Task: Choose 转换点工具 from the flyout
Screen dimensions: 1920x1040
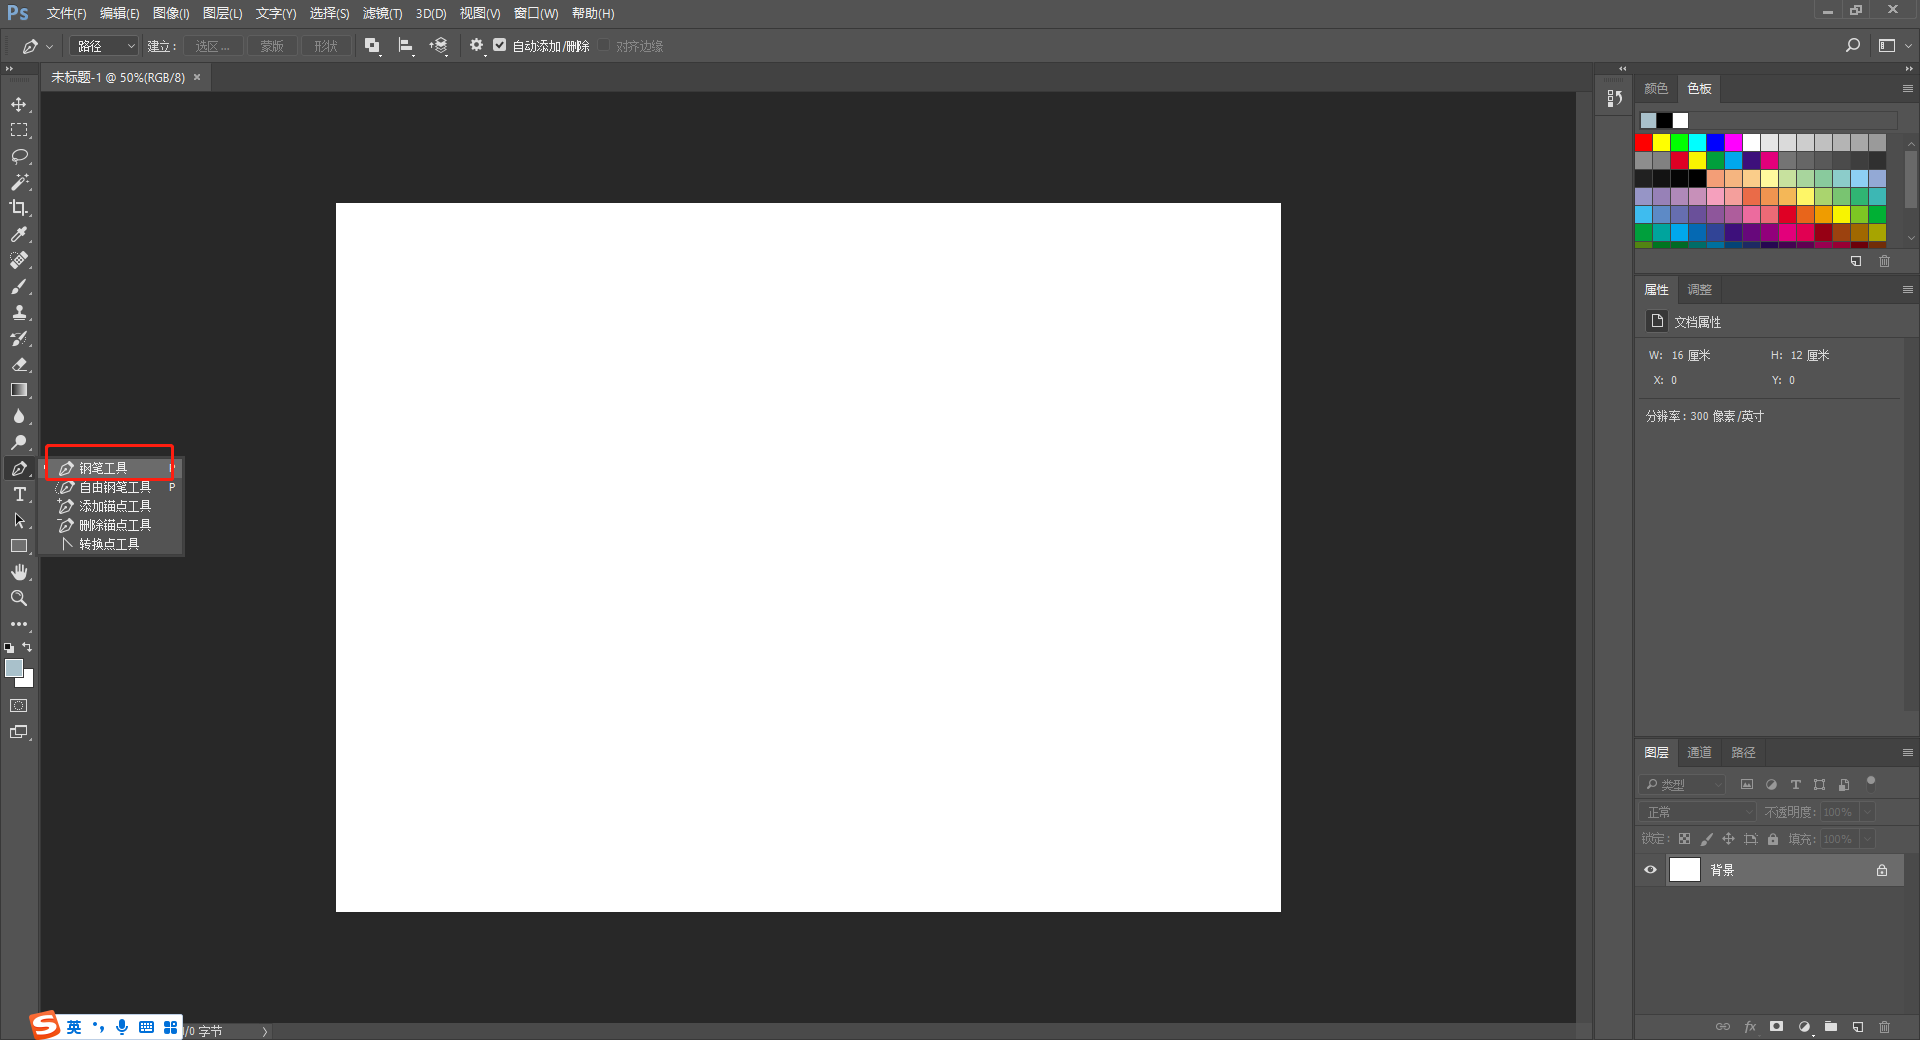Action: (x=109, y=544)
